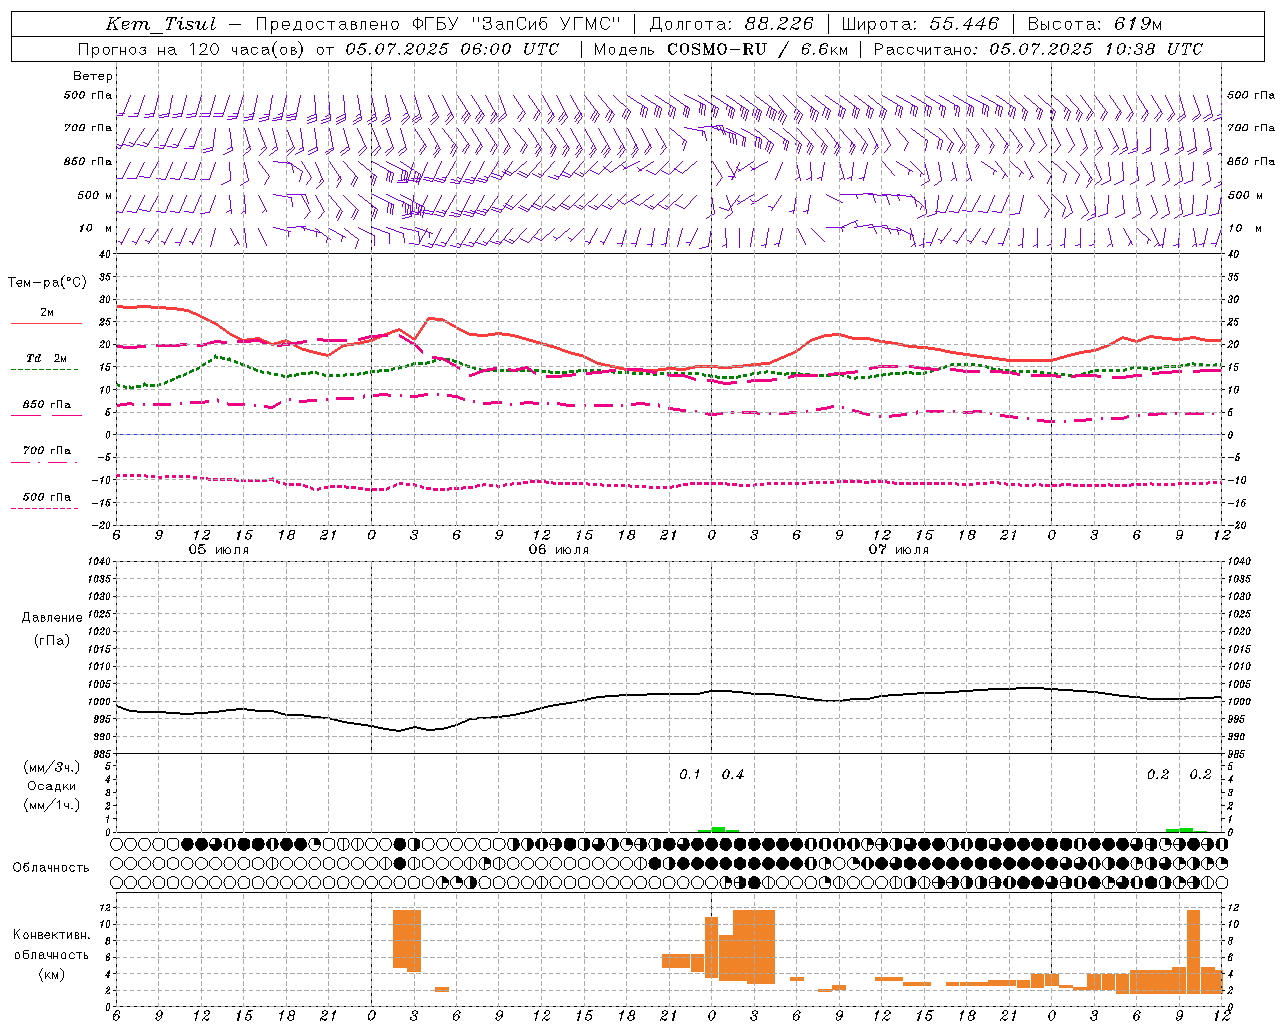Screen dimensions: 1280x1024
Task: Click the Осадки precipitation label
Action: coord(52,786)
